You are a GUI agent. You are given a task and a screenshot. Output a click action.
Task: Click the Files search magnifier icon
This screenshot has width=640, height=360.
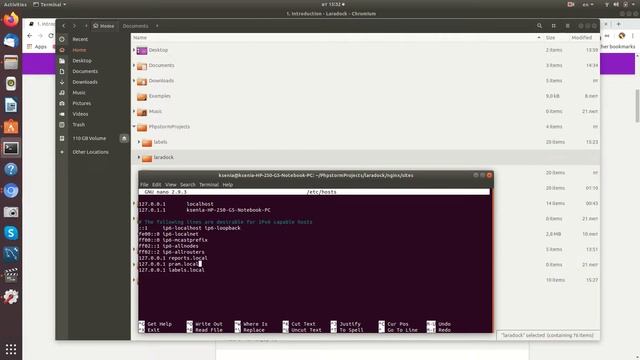pos(539,26)
